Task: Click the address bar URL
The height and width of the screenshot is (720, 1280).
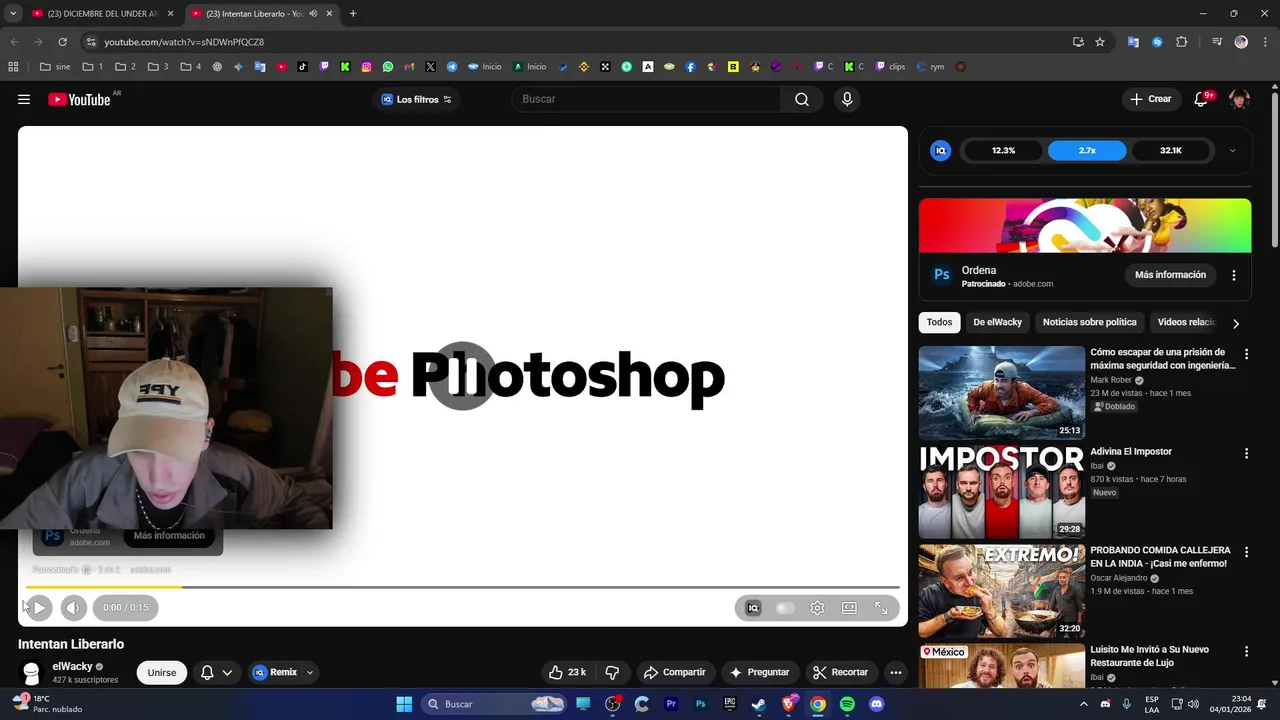Action: [184, 42]
